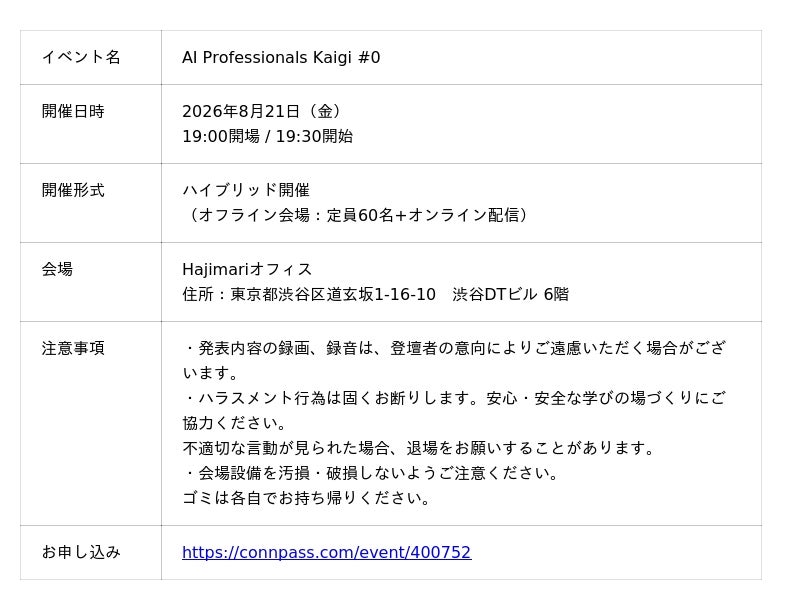Image resolution: width=800 pixels, height=610 pixels.
Task: Click the 会場 row label
Action: point(57,269)
